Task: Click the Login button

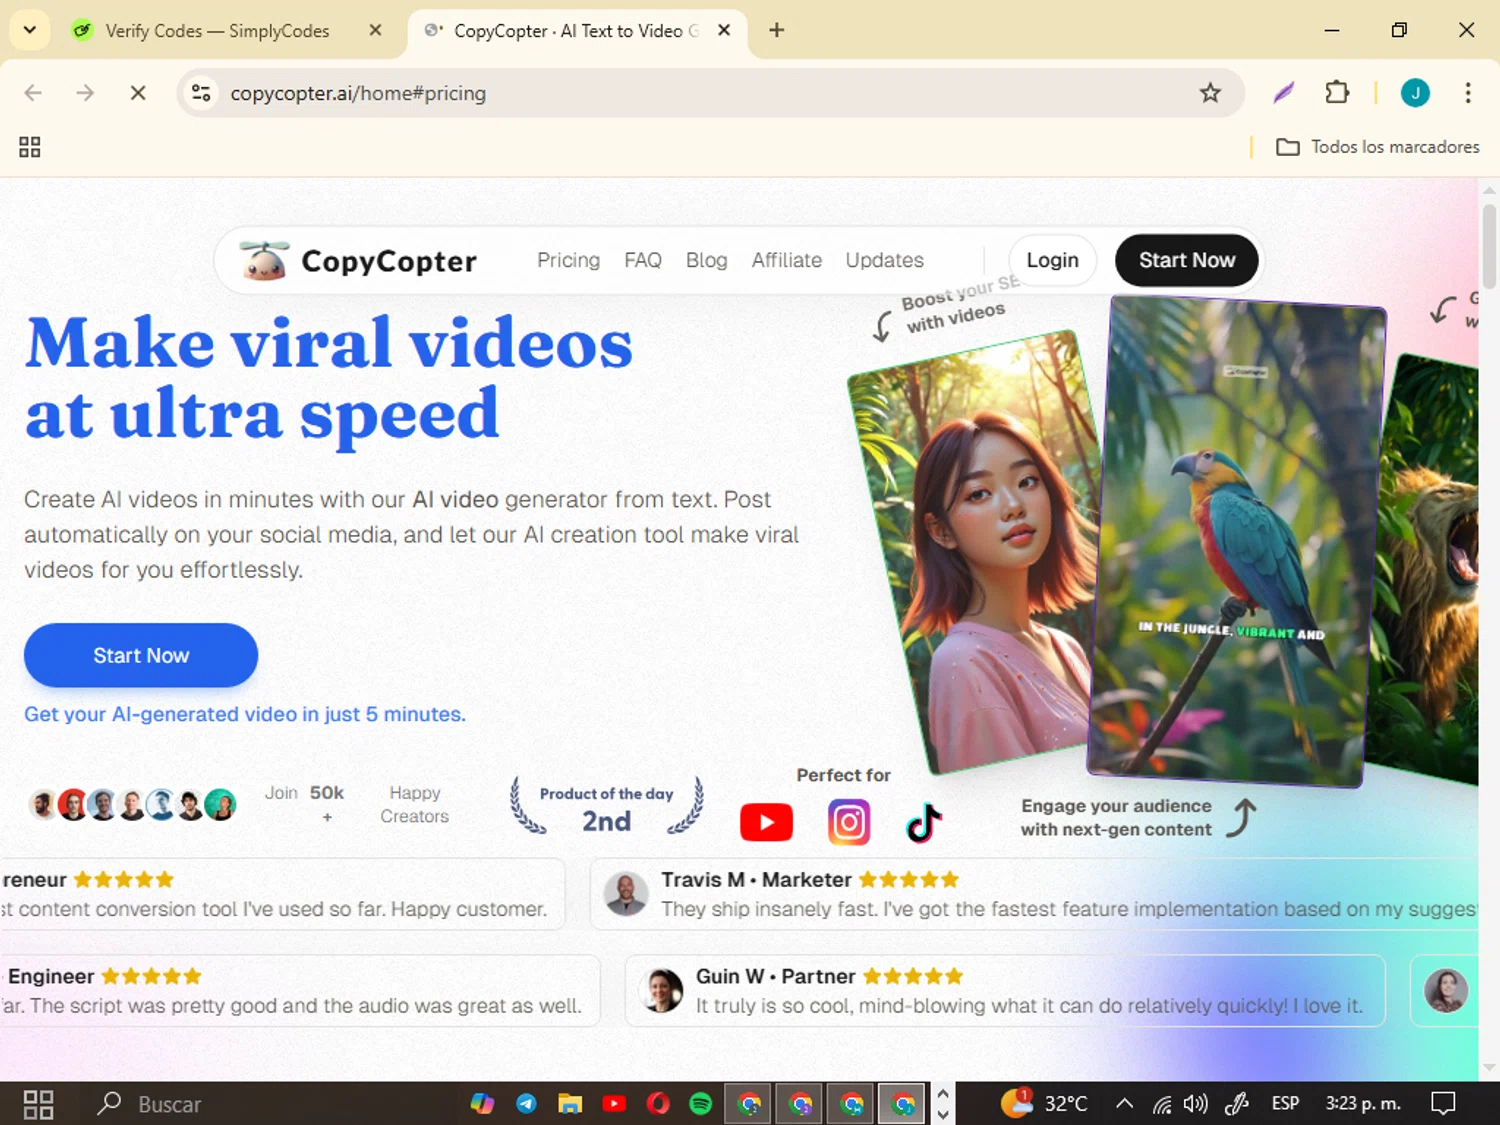Action: (1052, 260)
